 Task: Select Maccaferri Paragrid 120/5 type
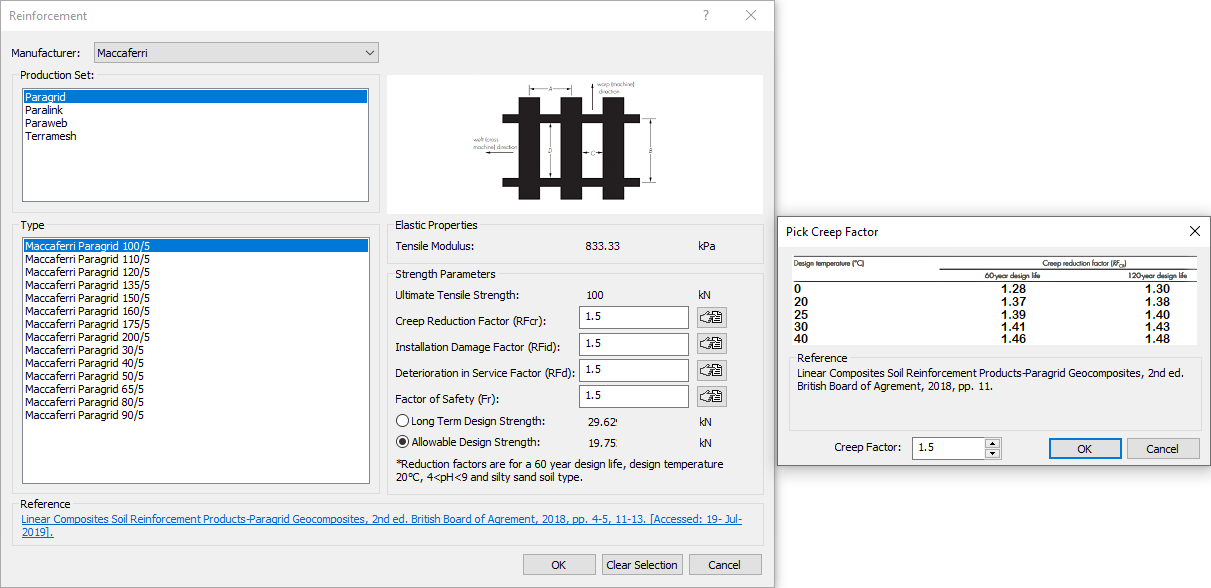coord(195,272)
